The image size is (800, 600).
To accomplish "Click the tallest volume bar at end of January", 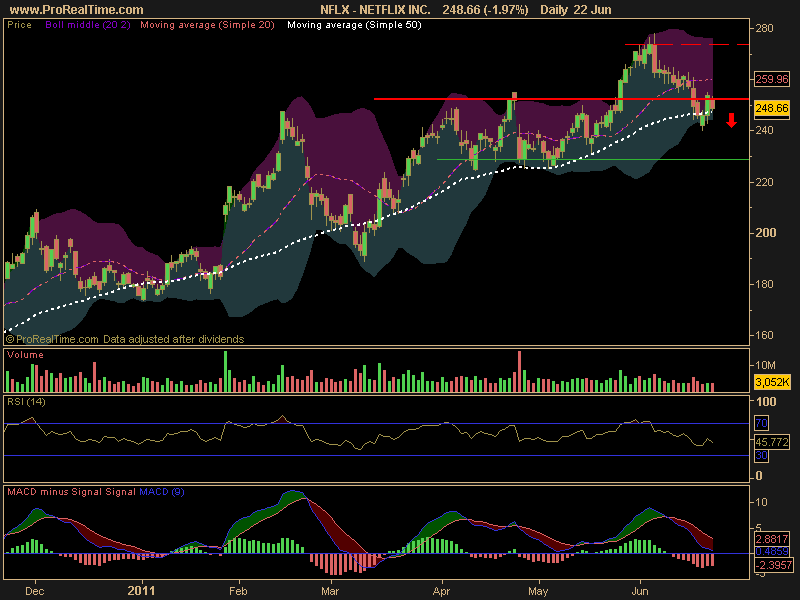I will [x=226, y=371].
